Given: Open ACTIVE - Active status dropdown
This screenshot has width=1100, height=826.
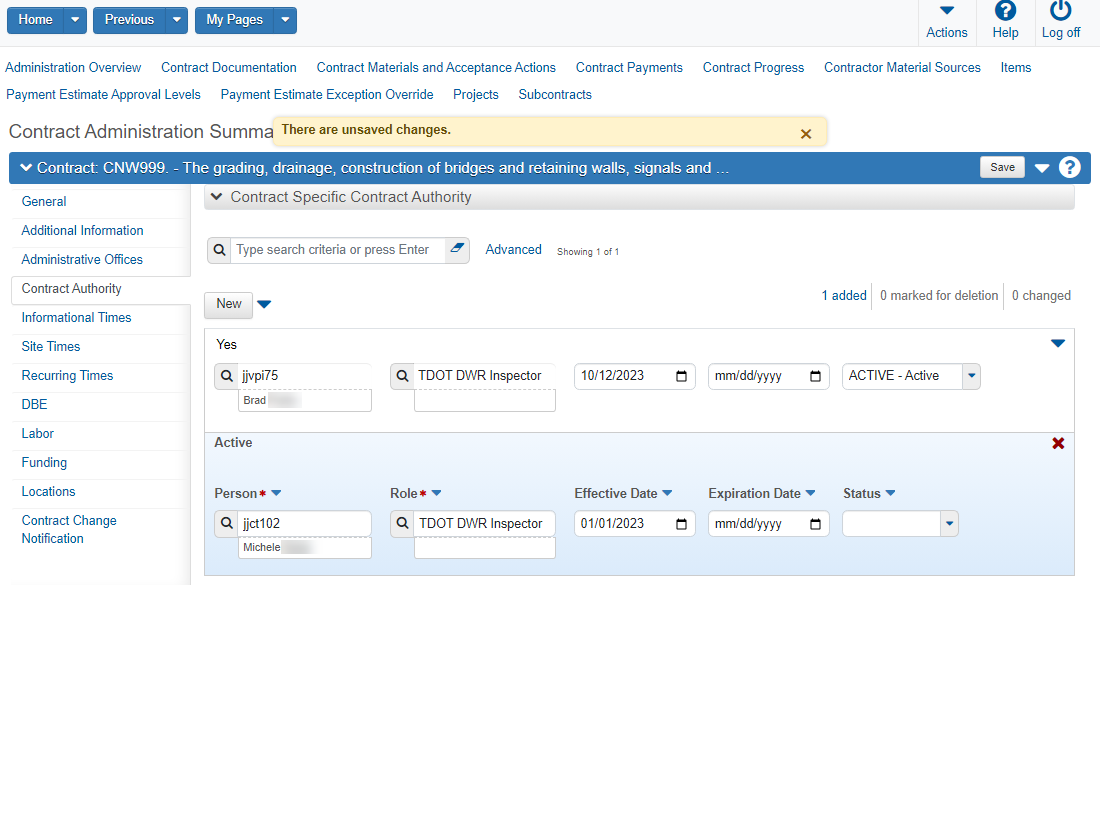Looking at the screenshot, I should point(971,376).
